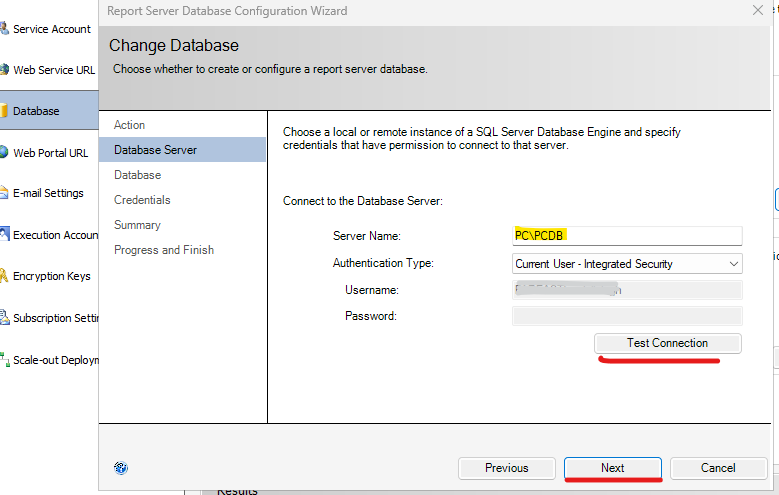The width and height of the screenshot is (779, 495).
Task: Click the Database cylinder icon
Action: [4, 110]
